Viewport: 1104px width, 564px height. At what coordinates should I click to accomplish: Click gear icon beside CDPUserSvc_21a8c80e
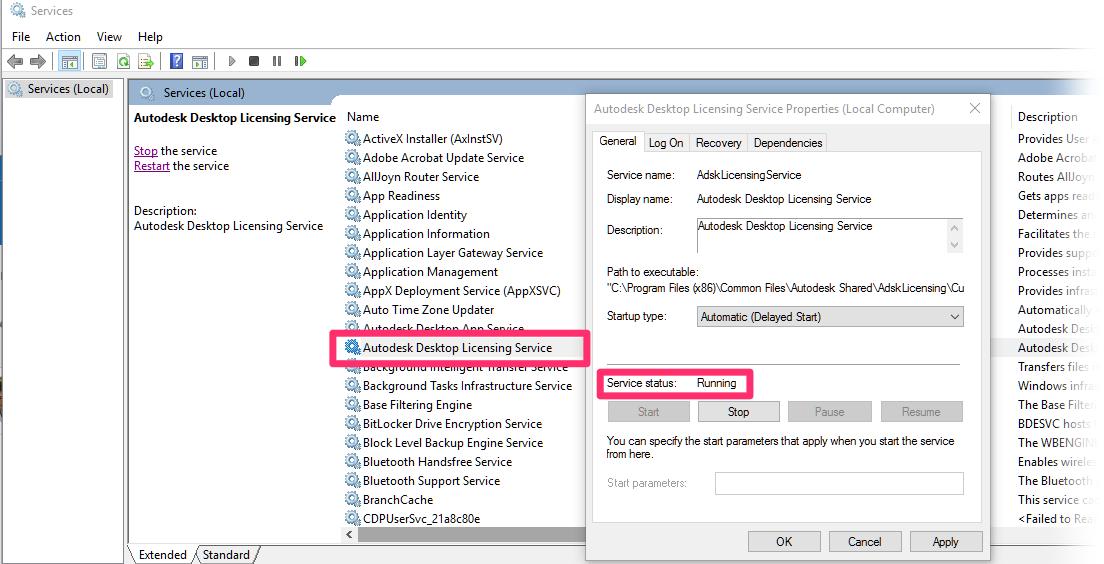point(353,518)
